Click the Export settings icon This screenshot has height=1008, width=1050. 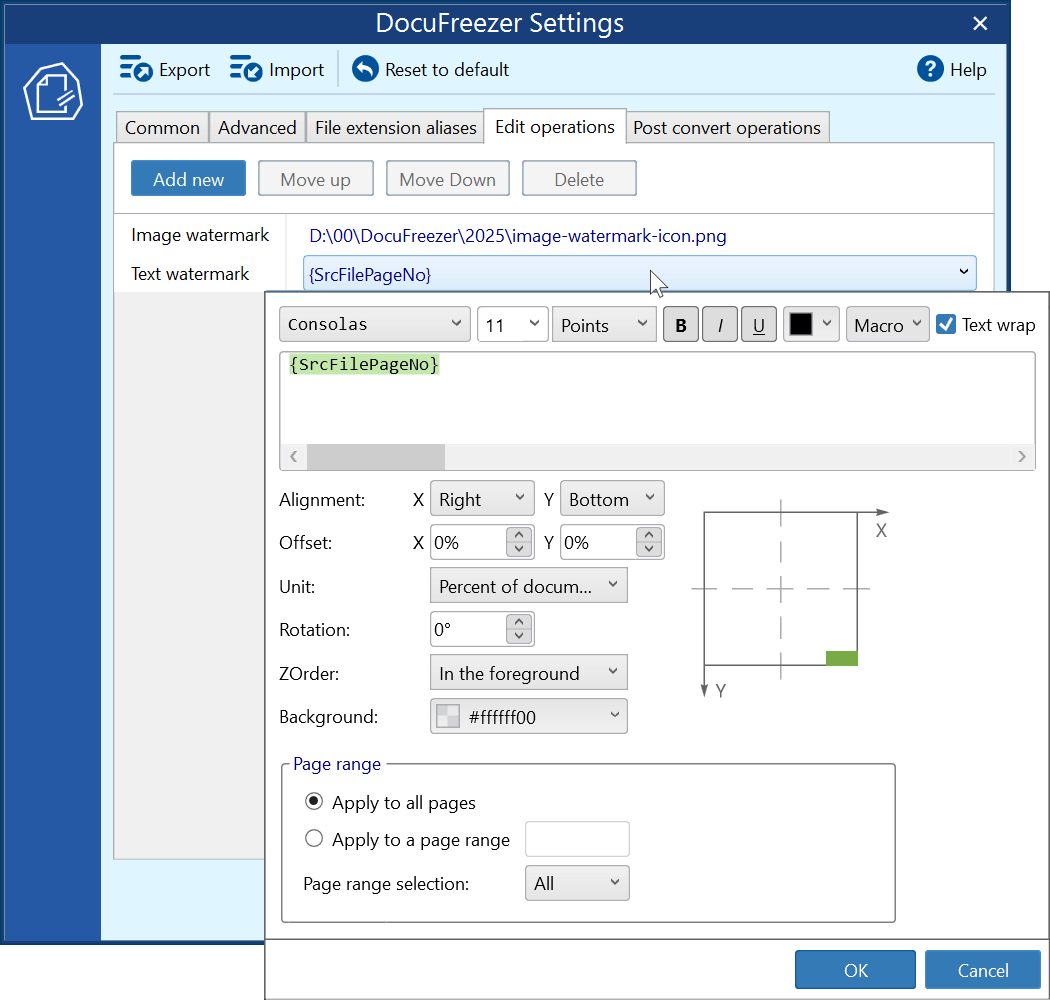click(135, 69)
